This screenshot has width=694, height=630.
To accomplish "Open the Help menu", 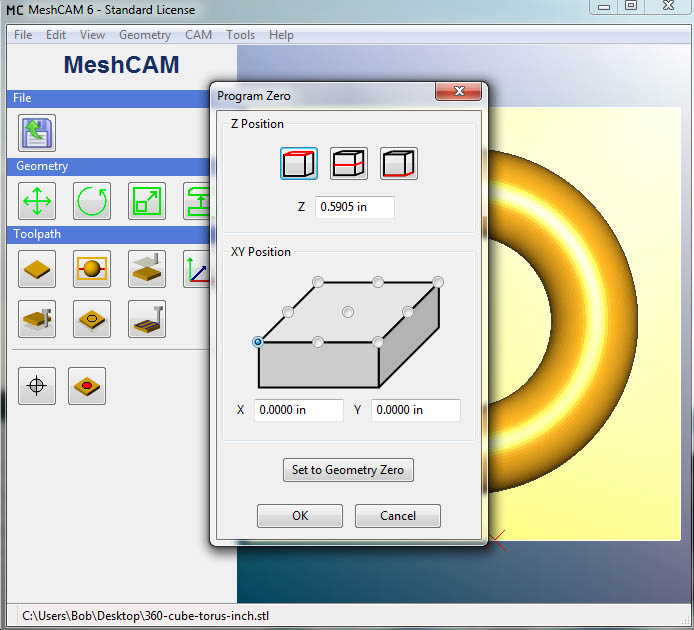I will click(281, 35).
